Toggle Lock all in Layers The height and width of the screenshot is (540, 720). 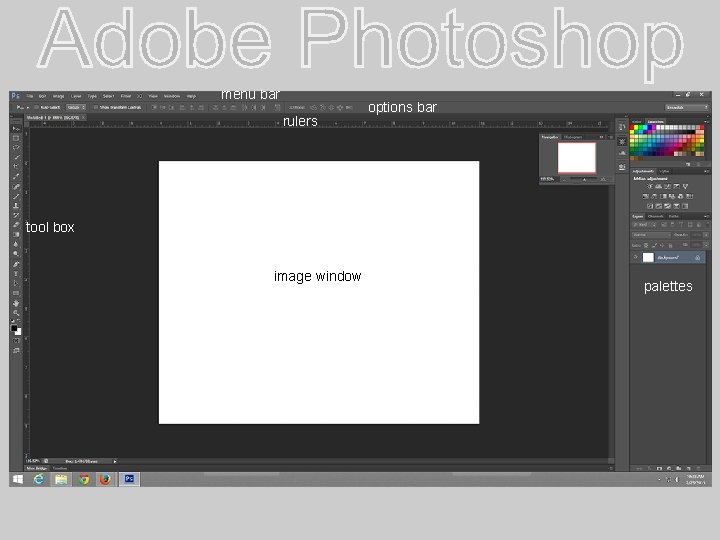click(669, 245)
